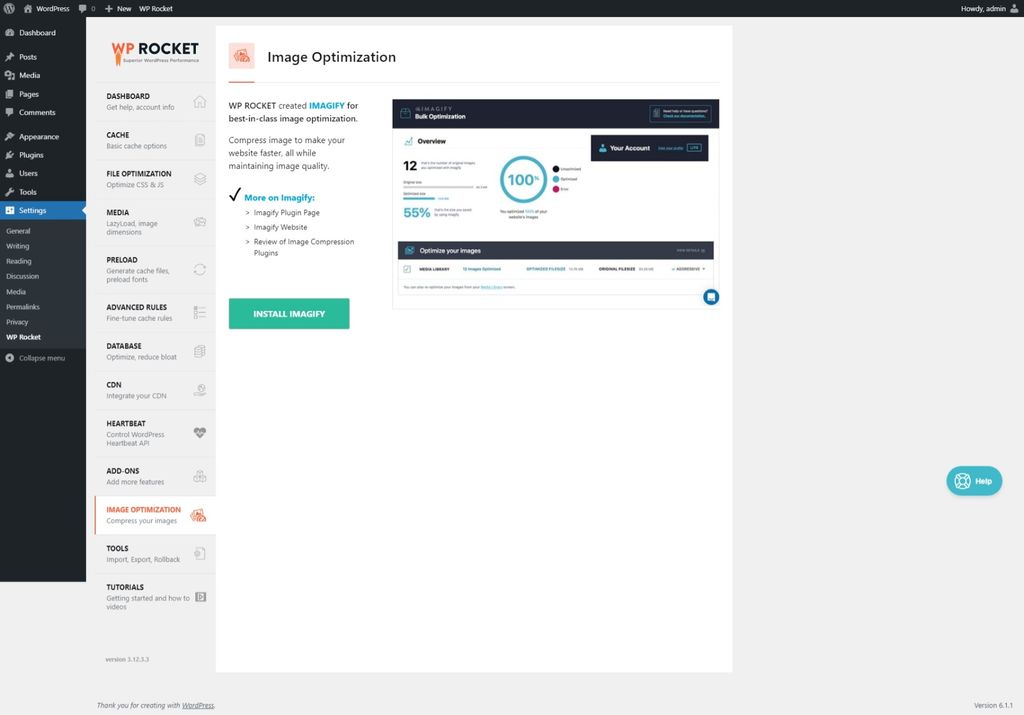Open the Cache tab
The image size is (1024, 715).
[155, 140]
